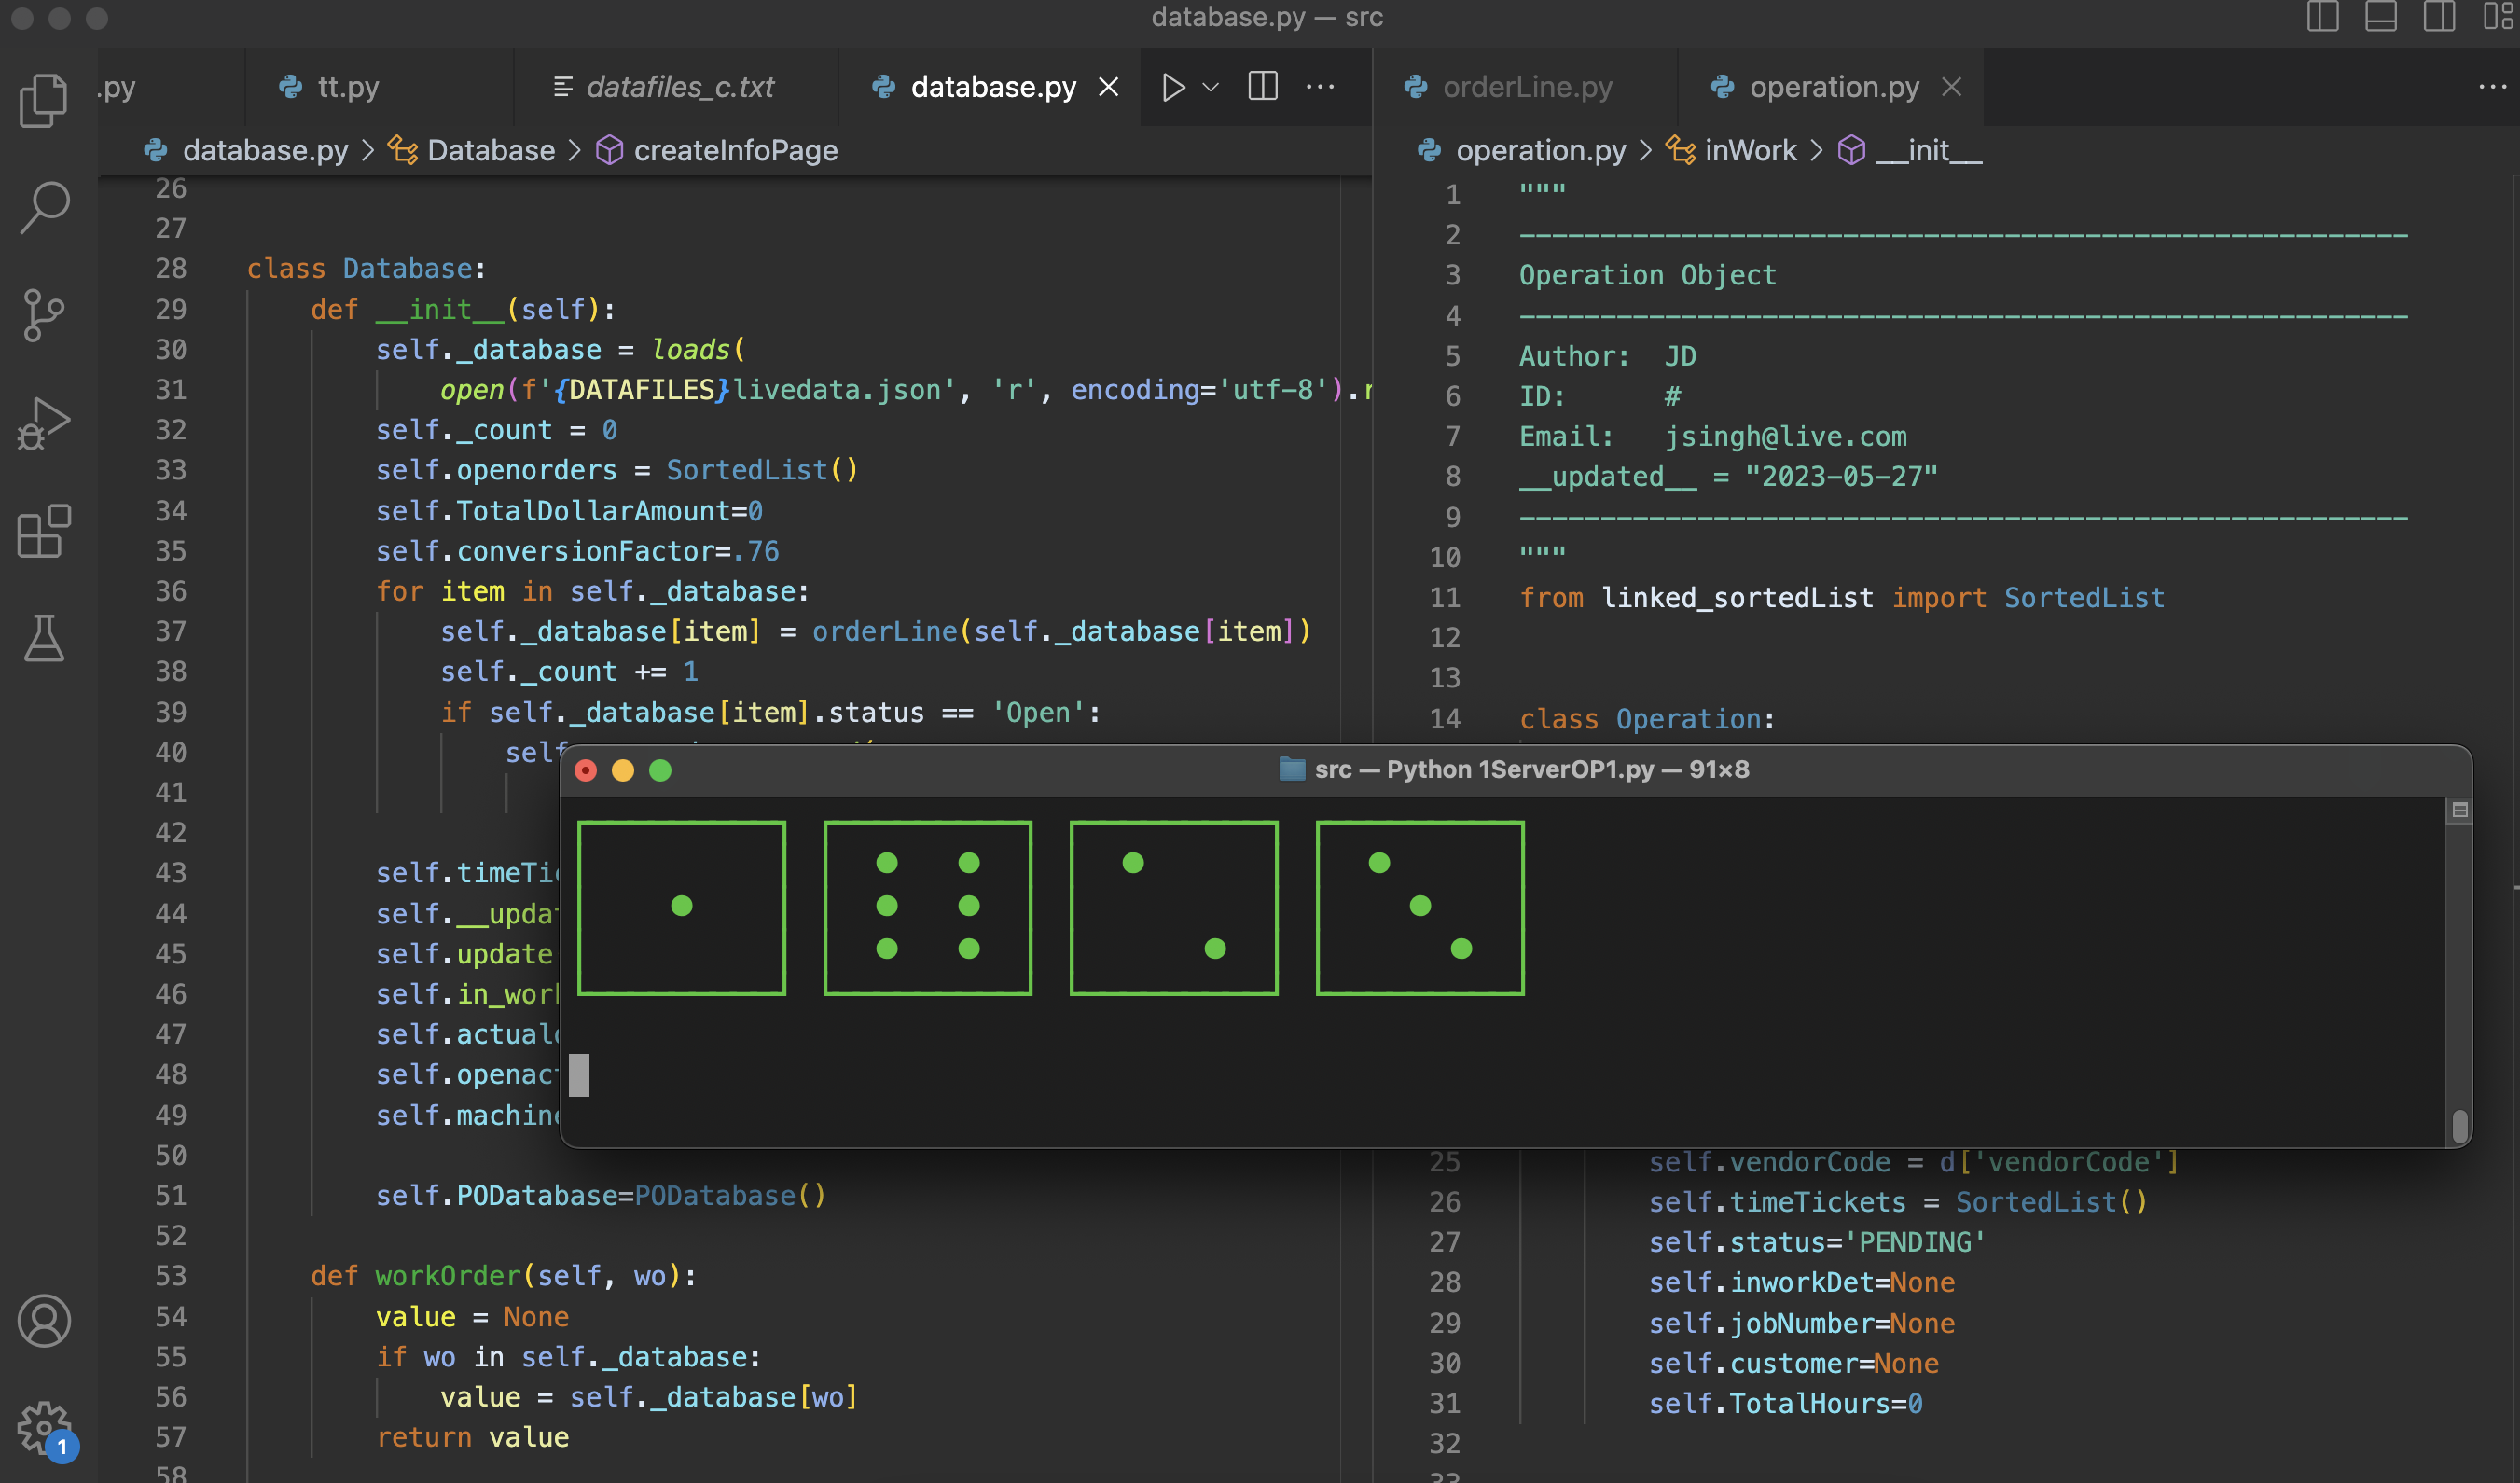
Task: Open run options dropdown arrow
Action: point(1210,87)
